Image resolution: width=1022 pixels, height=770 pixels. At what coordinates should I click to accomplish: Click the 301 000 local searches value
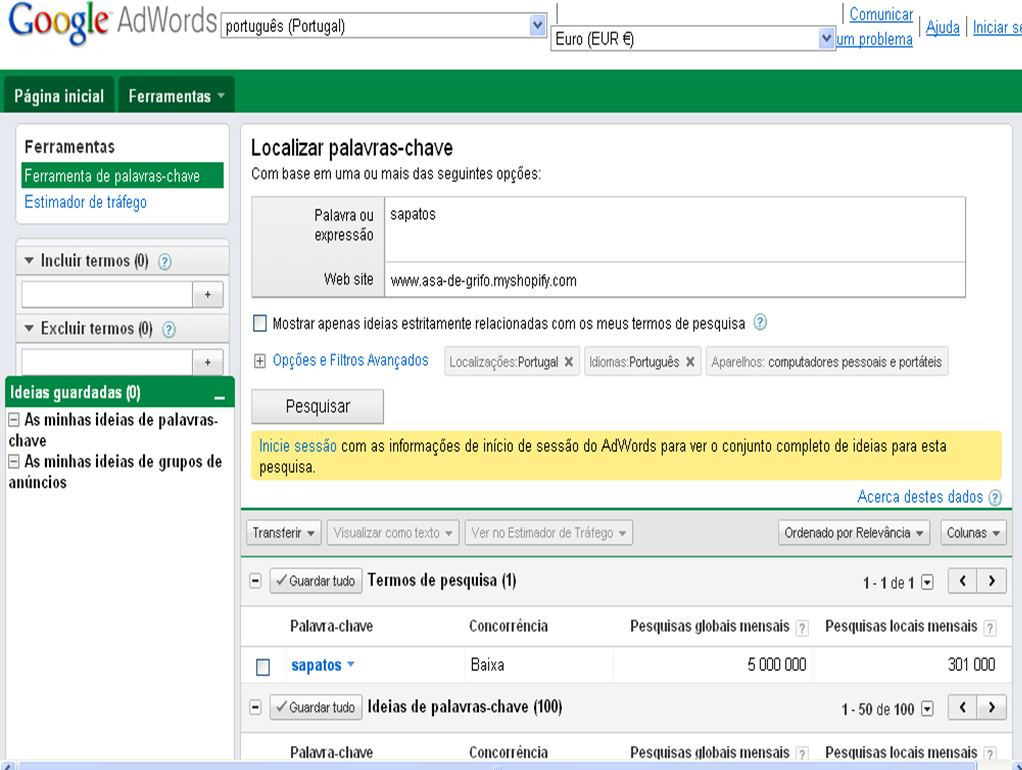tap(971, 665)
